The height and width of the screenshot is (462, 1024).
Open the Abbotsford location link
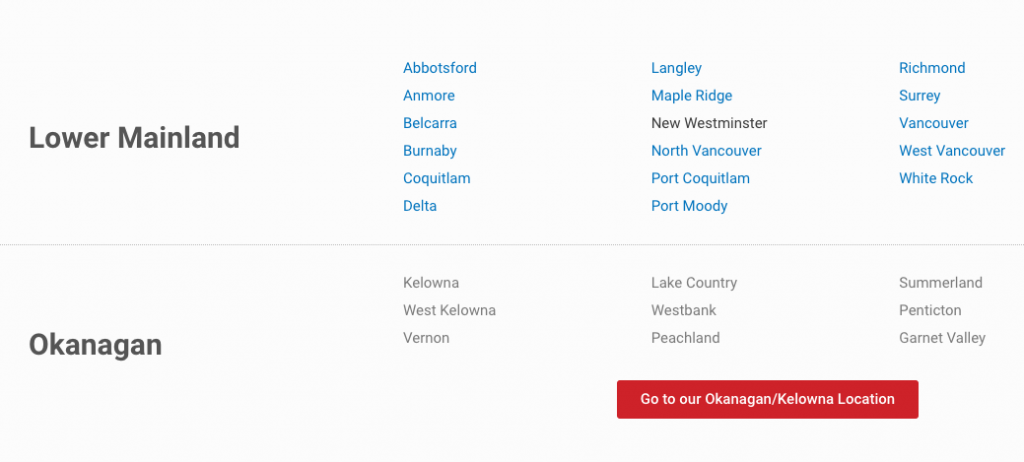pyautogui.click(x=440, y=68)
